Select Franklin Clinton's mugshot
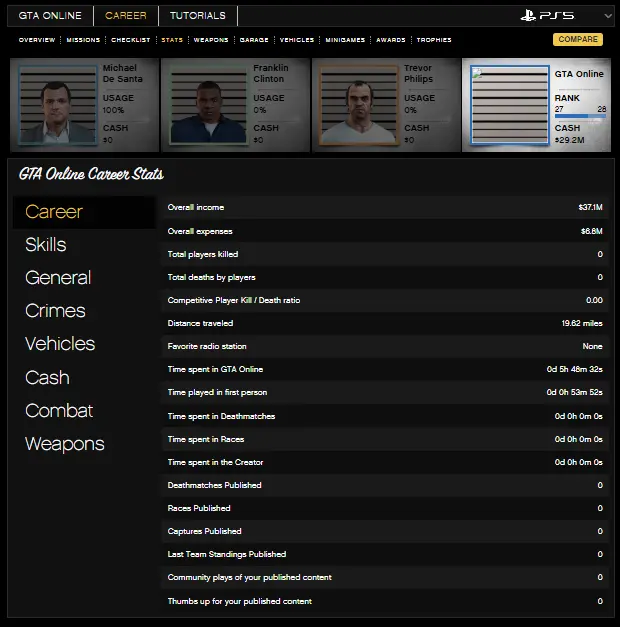Screen dimensions: 620x627 click(208, 105)
